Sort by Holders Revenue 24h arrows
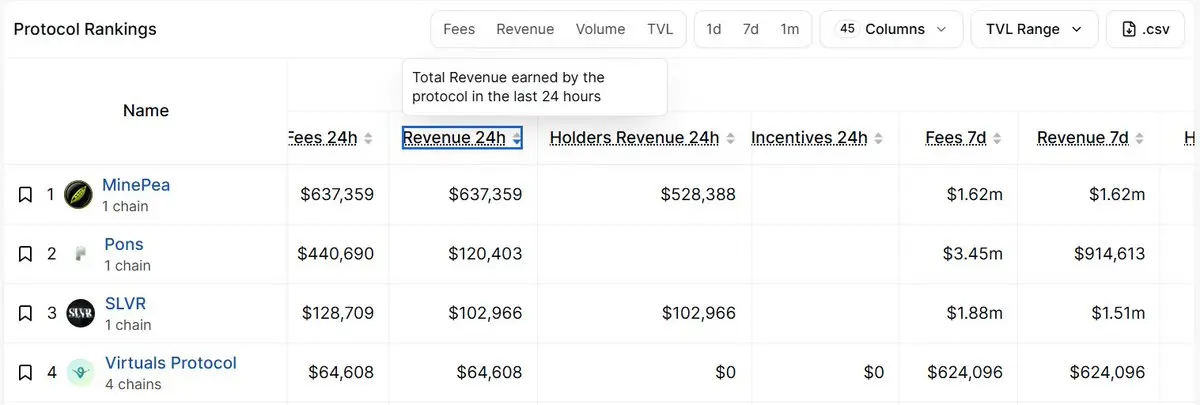The height and width of the screenshot is (405, 1200). pyautogui.click(x=730, y=139)
